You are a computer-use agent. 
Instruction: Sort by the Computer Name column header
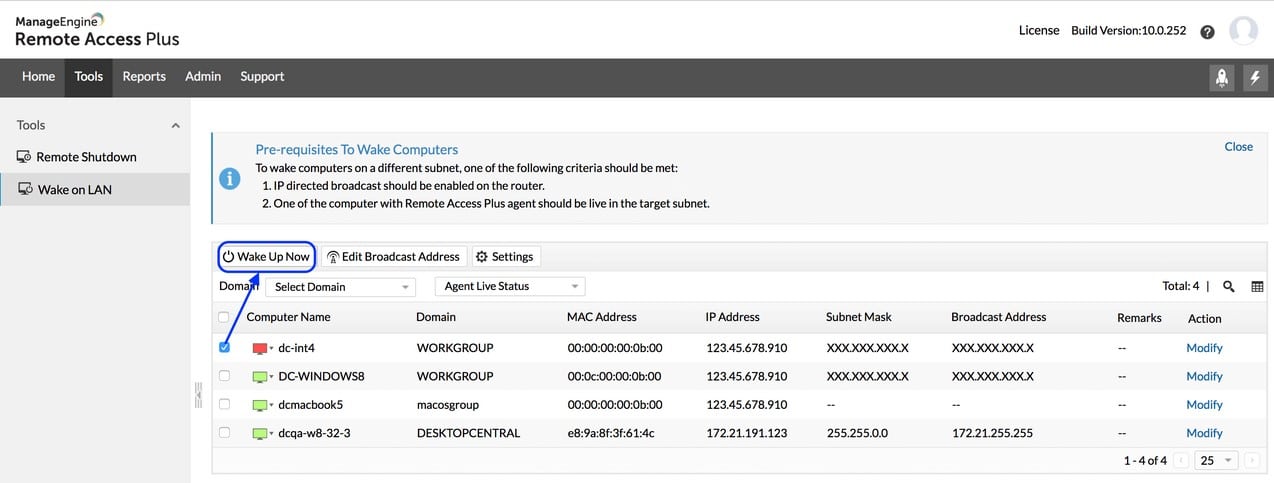pyautogui.click(x=288, y=317)
